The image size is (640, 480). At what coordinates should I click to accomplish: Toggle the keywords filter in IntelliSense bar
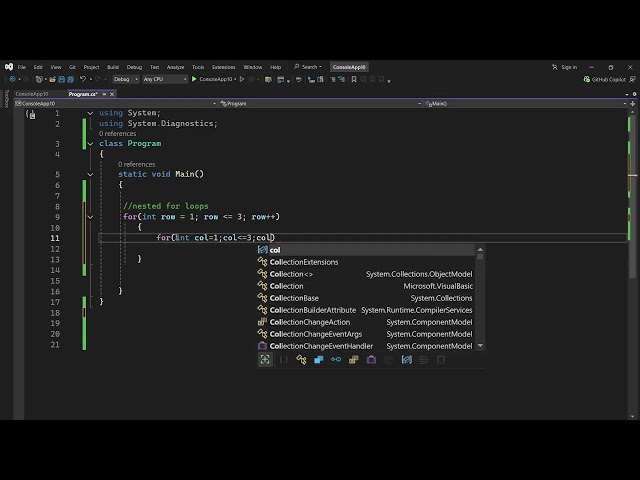tap(424, 360)
